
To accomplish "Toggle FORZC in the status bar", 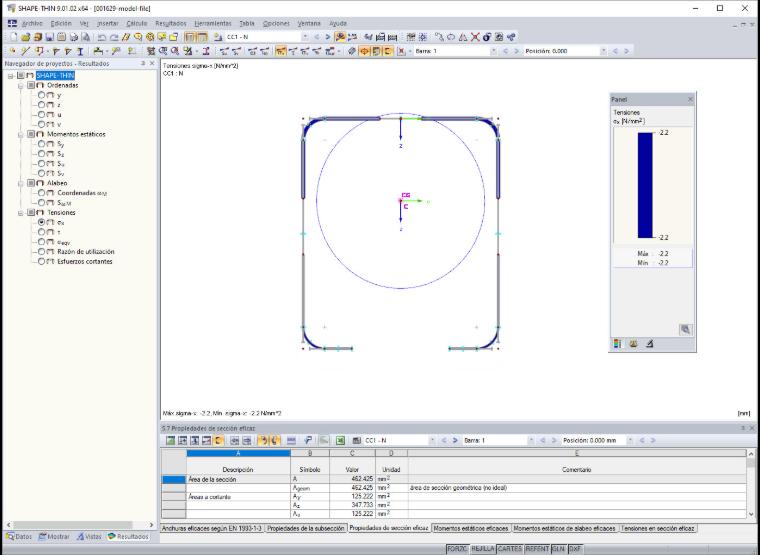I will pyautogui.click(x=458, y=549).
